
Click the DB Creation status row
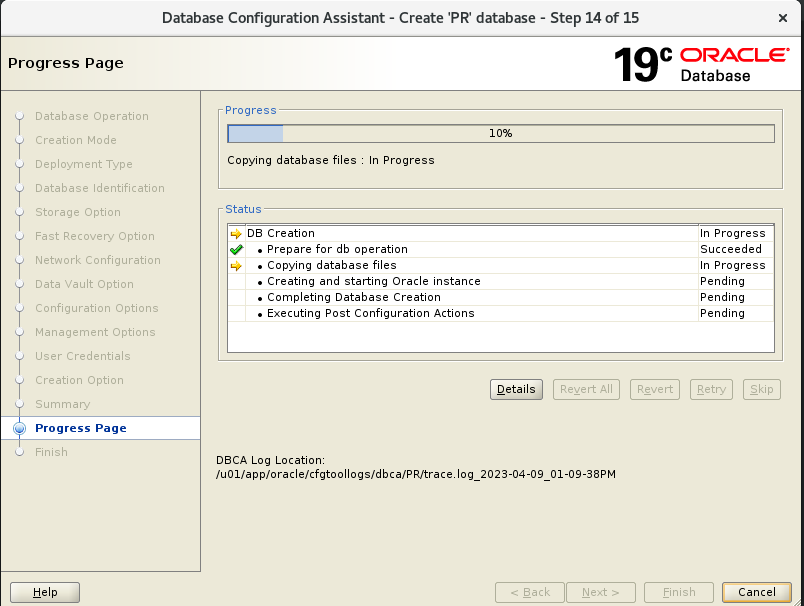point(500,233)
